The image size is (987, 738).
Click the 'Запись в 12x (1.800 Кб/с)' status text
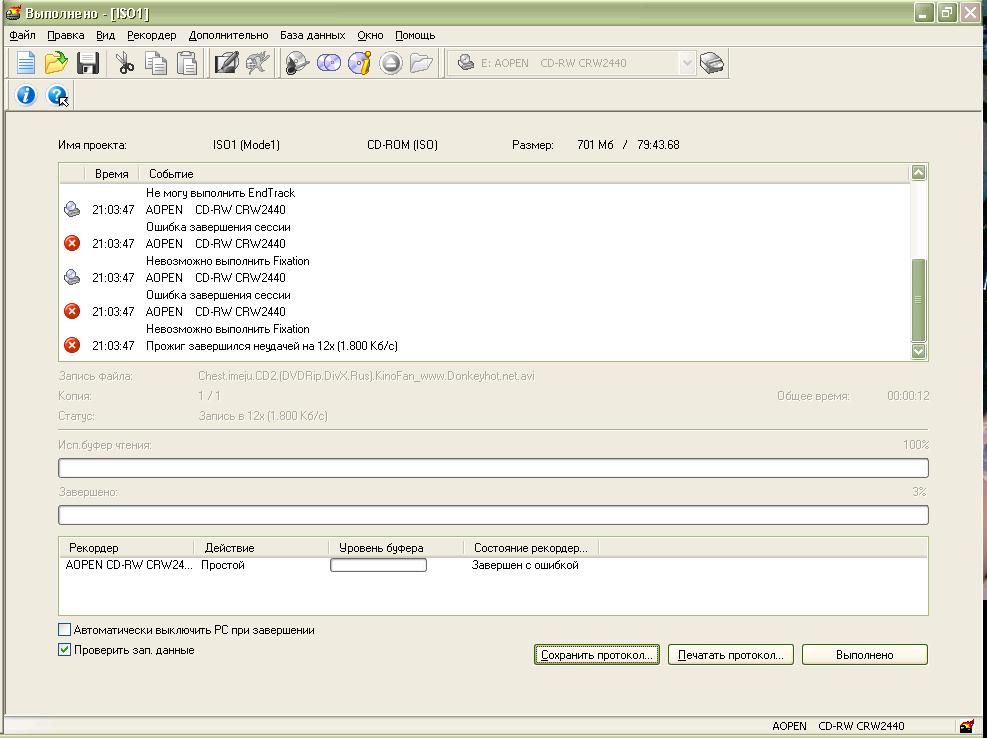point(262,416)
